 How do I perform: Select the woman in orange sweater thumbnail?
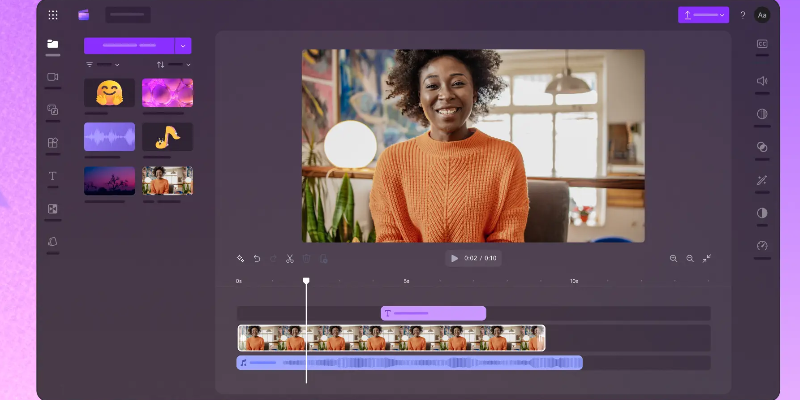167,181
